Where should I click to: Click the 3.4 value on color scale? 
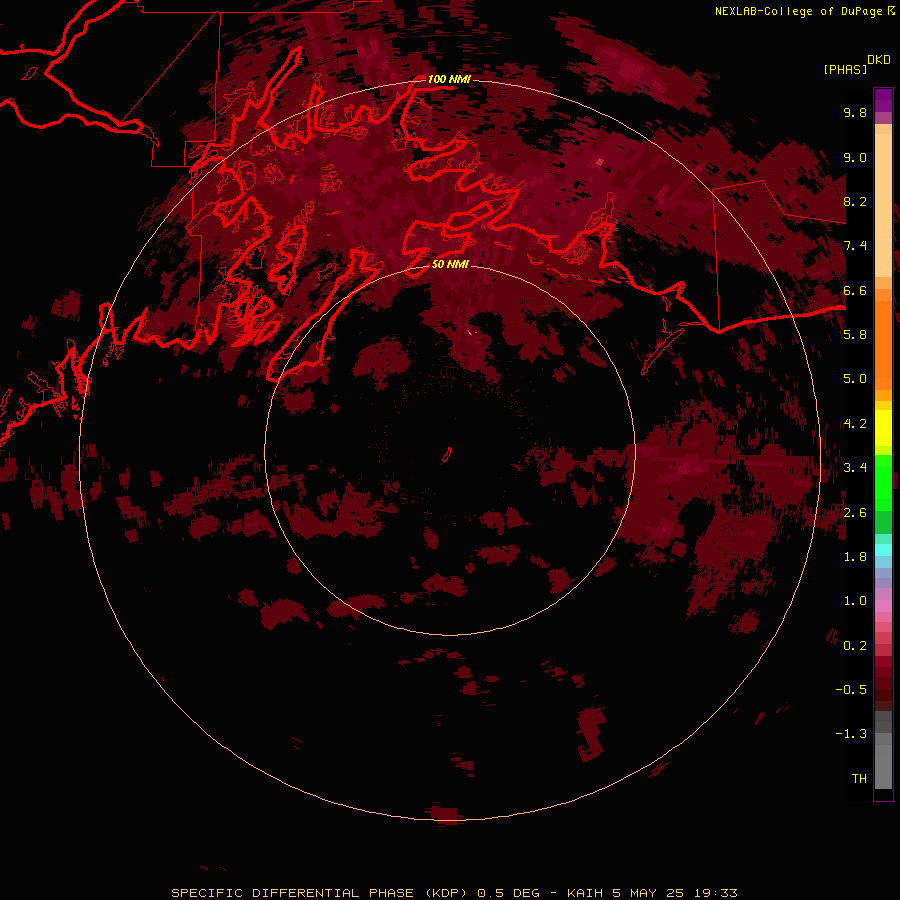(855, 468)
